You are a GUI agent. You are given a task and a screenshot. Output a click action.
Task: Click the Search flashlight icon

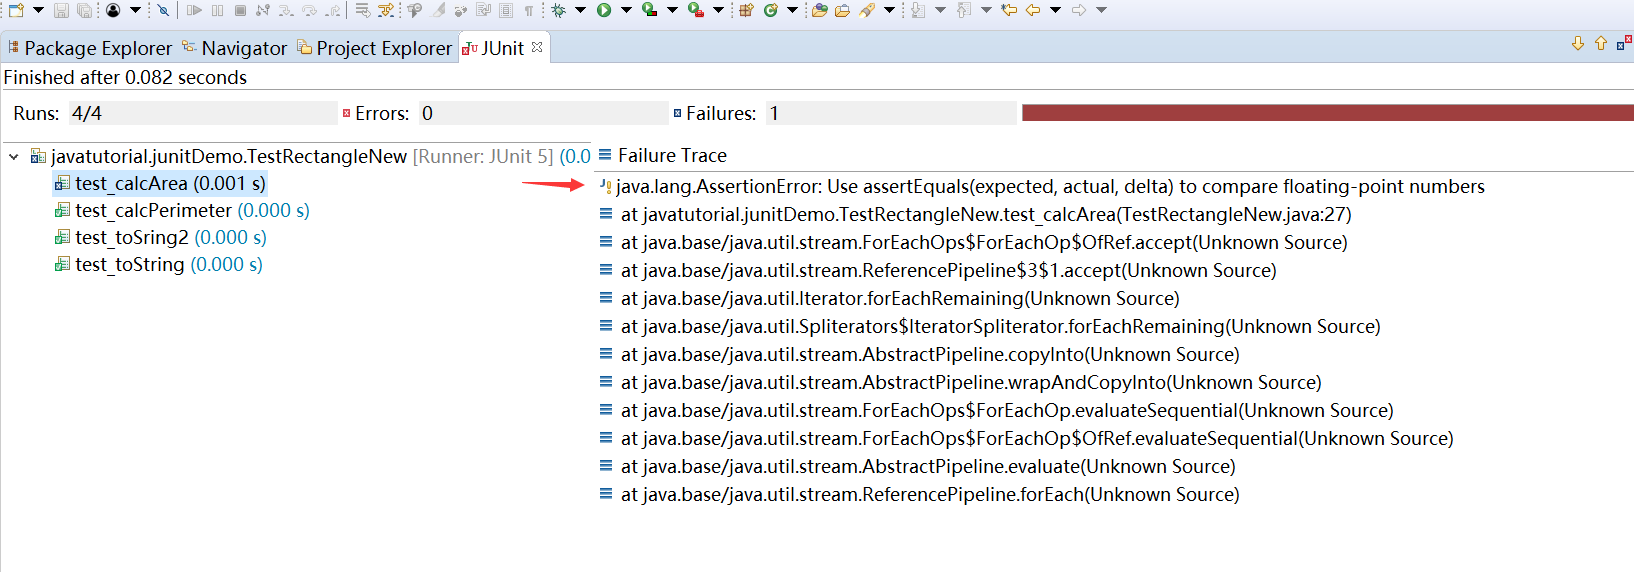(x=867, y=10)
